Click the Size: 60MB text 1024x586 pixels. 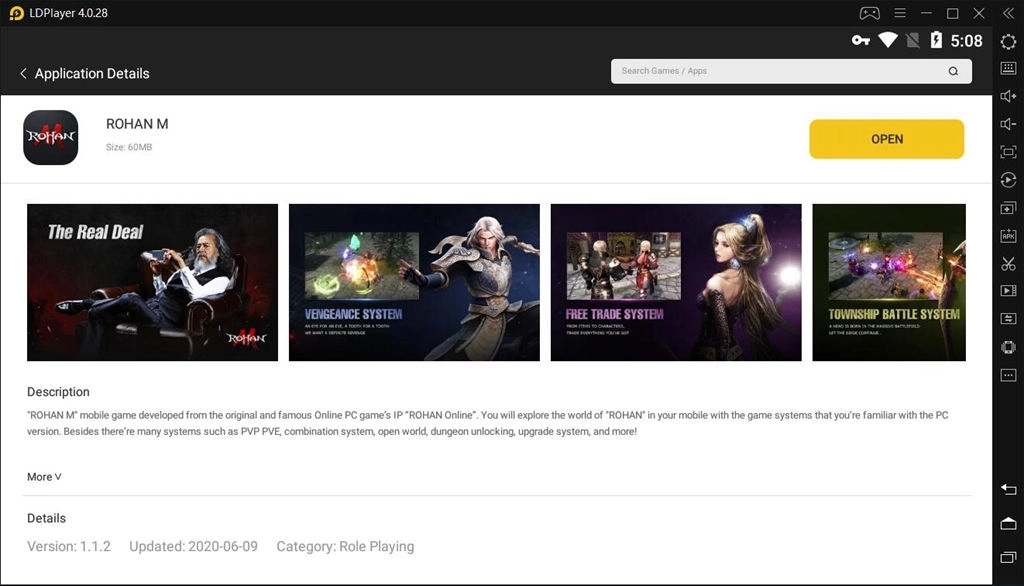tap(129, 148)
